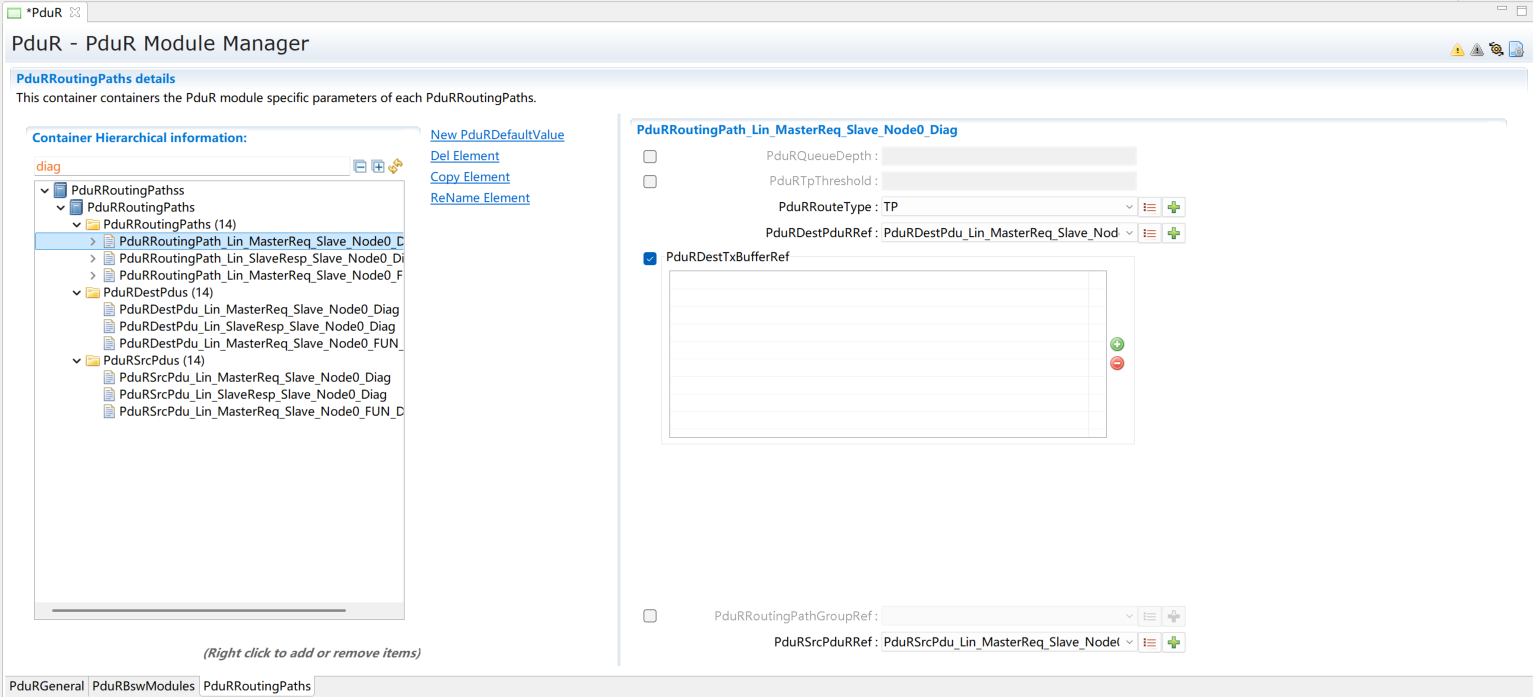Screen dimensions: 1533x697
Task: Click the red list icon beside PduRDestPduRRef
Action: [x=1150, y=233]
